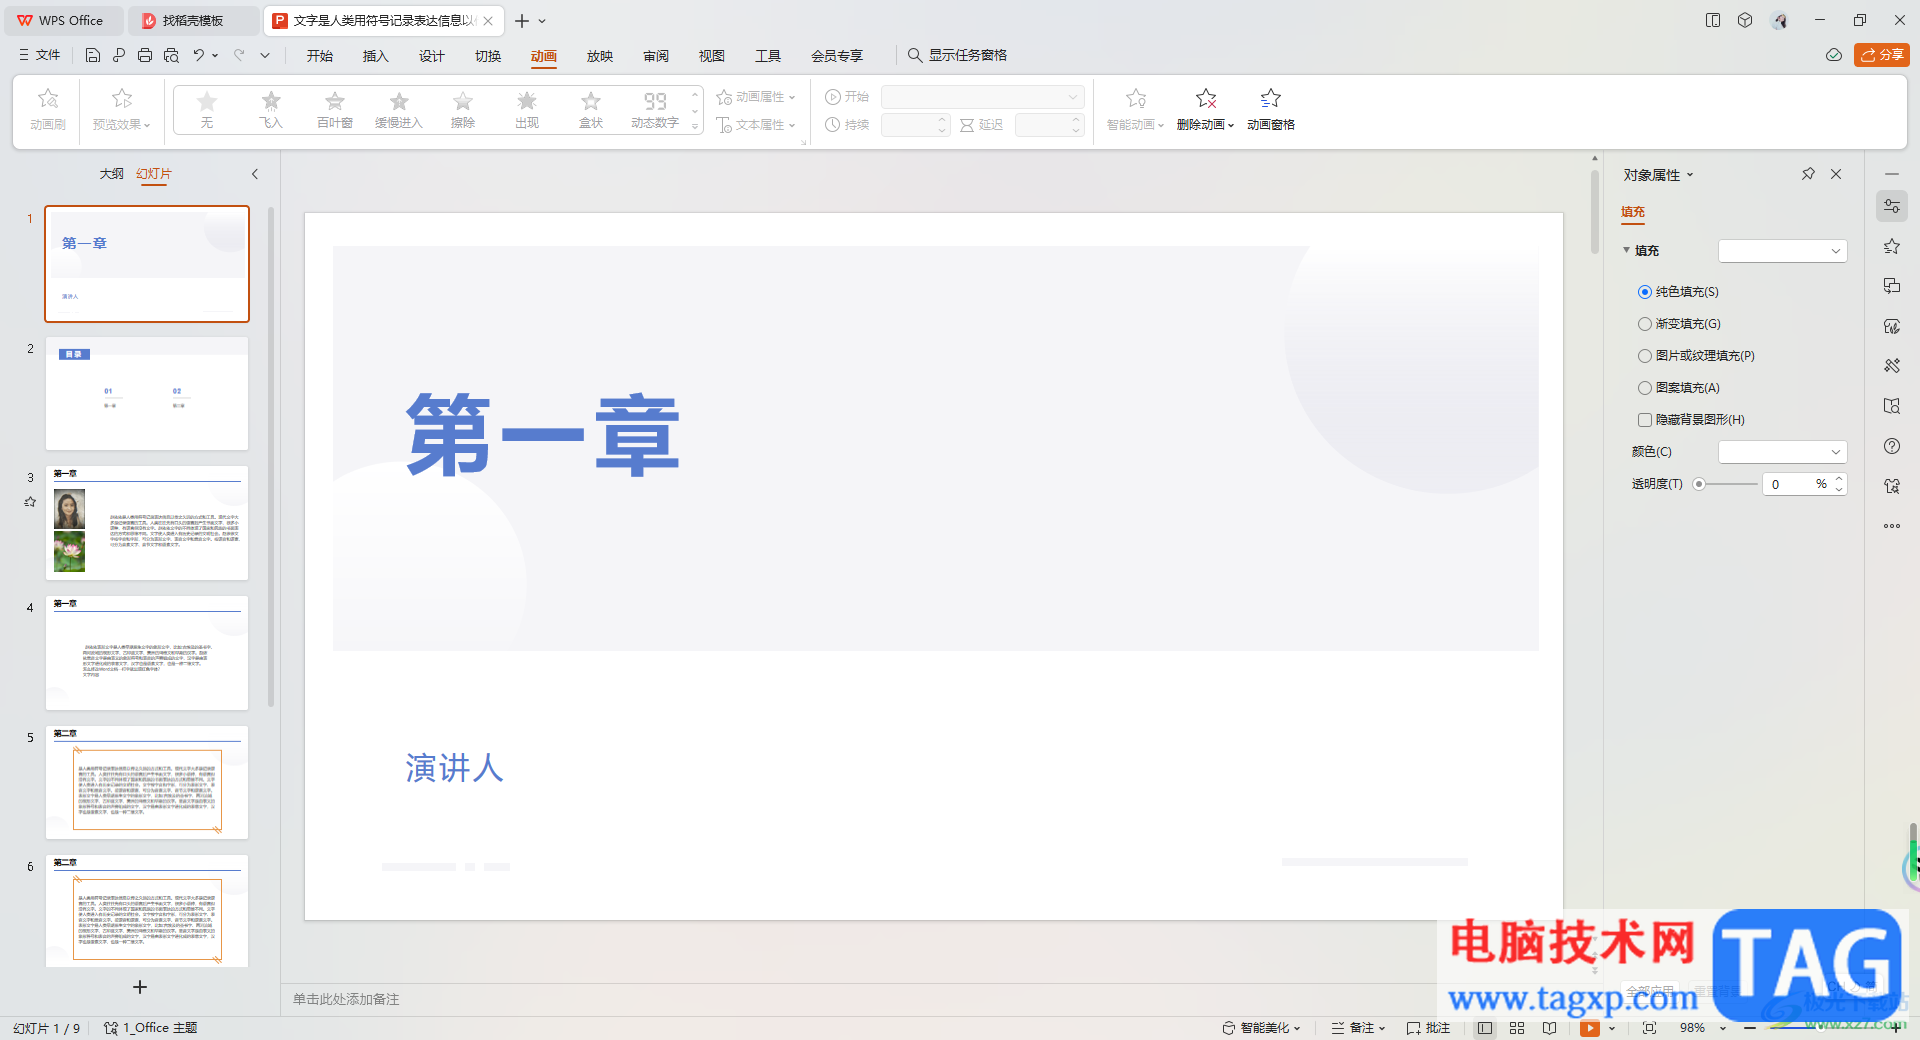This screenshot has width=1920, height=1040.
Task: Open the 放映 ribbon tab
Action: tap(600, 56)
